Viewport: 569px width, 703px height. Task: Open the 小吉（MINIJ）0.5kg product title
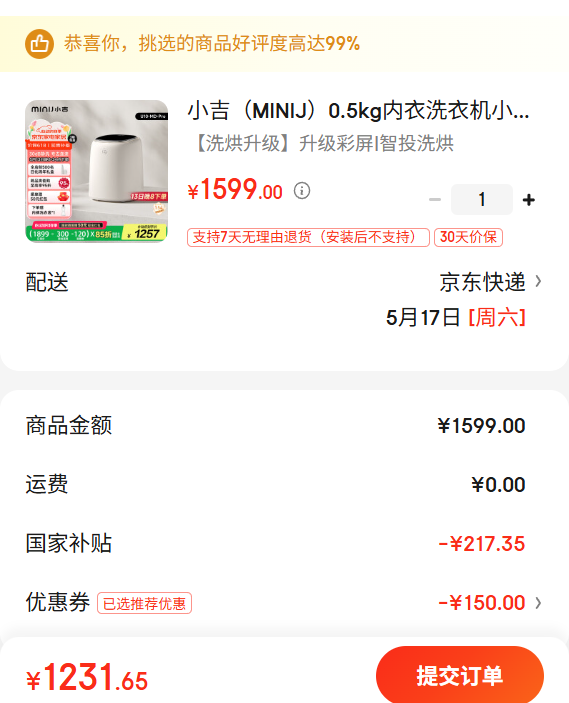click(x=358, y=111)
